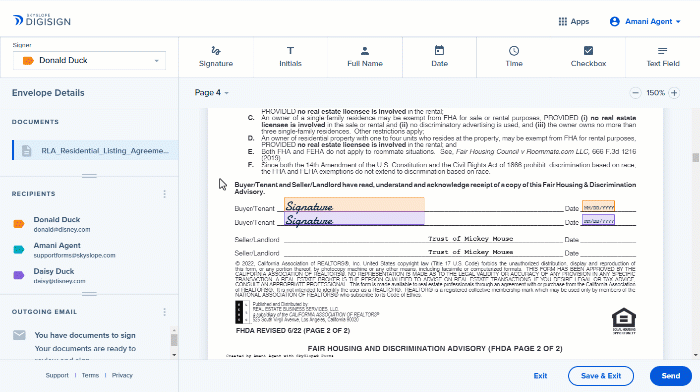700x392 pixels.
Task: Click the 150% zoom level text
Action: (x=655, y=93)
